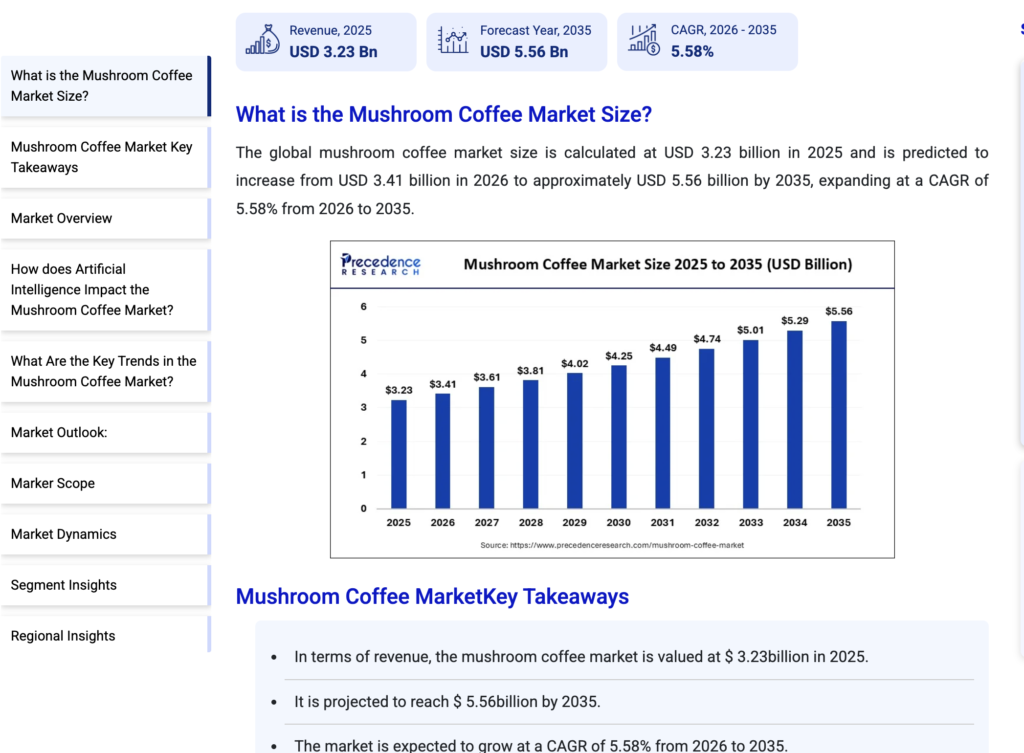
Task: Open Market Dynamics from table of contents
Action: (64, 534)
